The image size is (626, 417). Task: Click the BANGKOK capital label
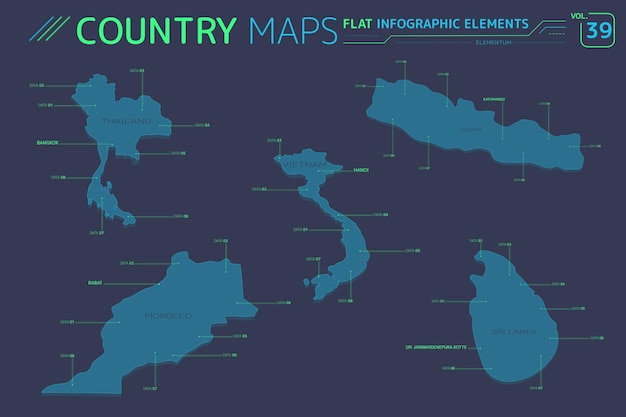click(x=48, y=143)
